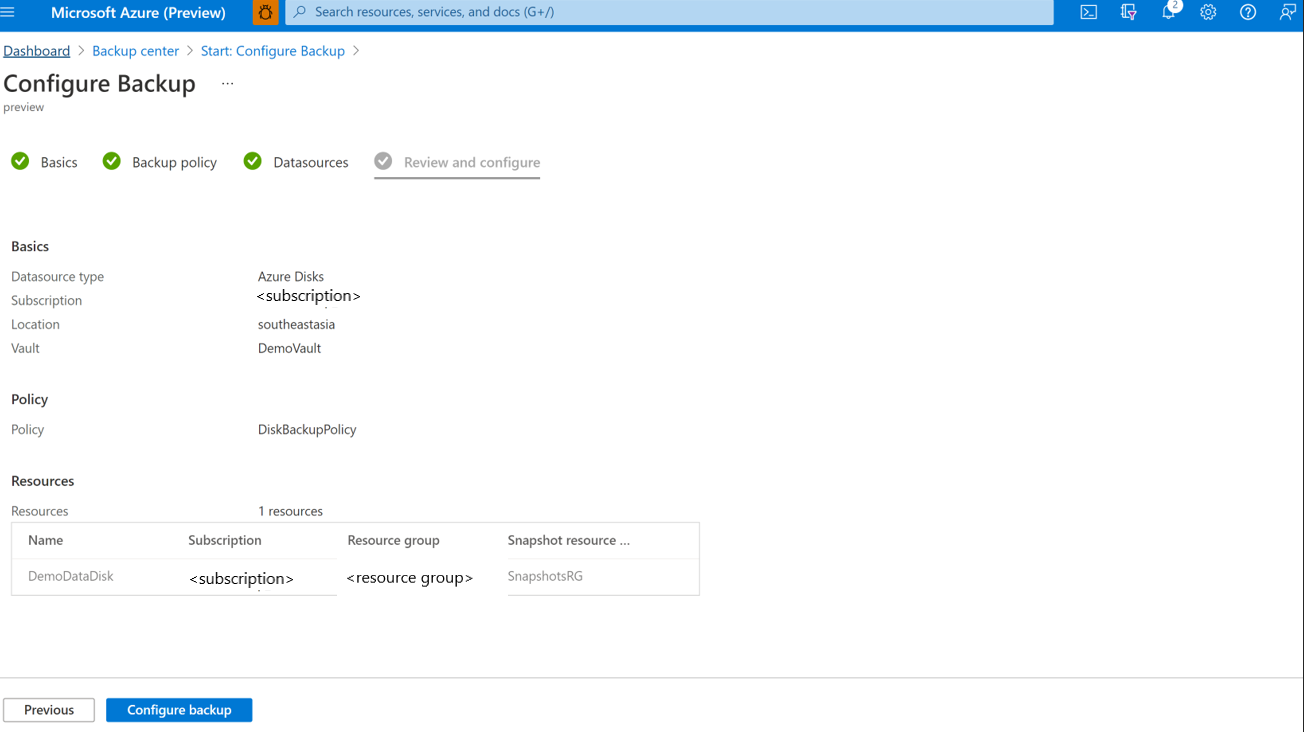Image resolution: width=1304 pixels, height=732 pixels.
Task: Click the Configure backup button
Action: click(x=179, y=710)
